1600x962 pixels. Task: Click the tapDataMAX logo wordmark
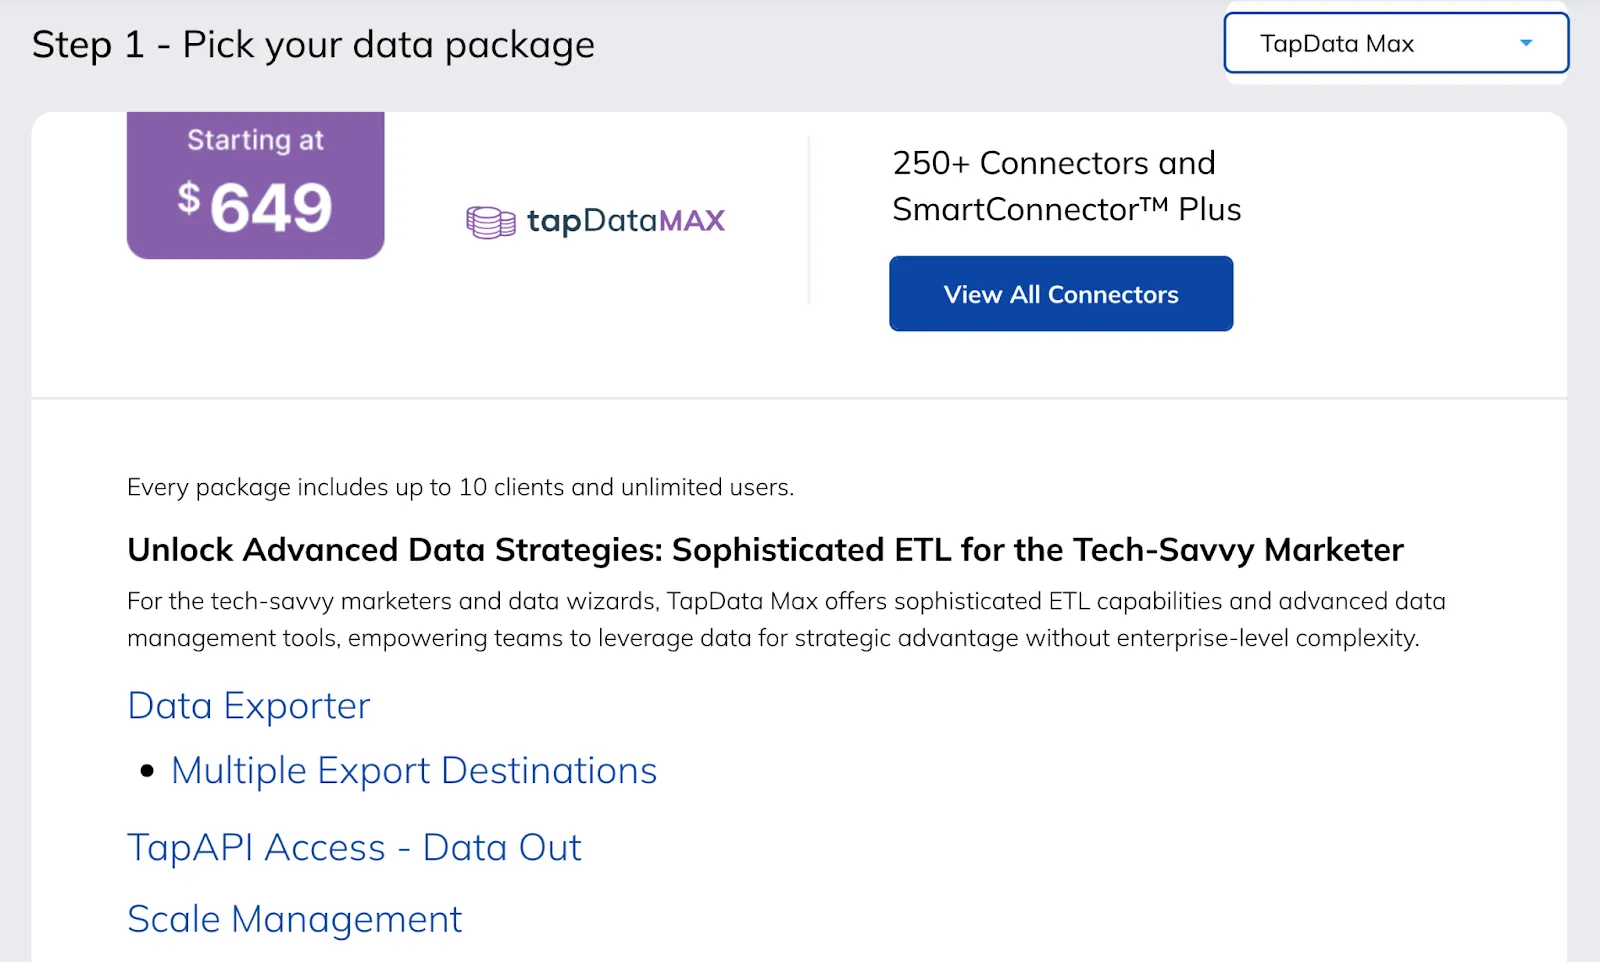(625, 220)
